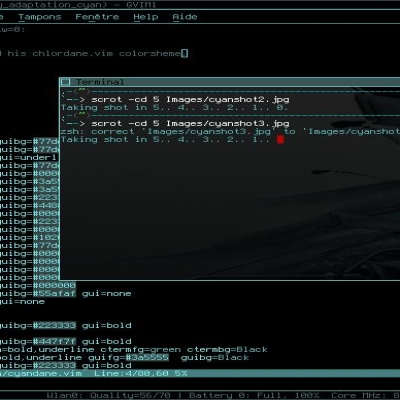
Task: Click the highlighted value '#3a5555'
Action: tap(147, 358)
